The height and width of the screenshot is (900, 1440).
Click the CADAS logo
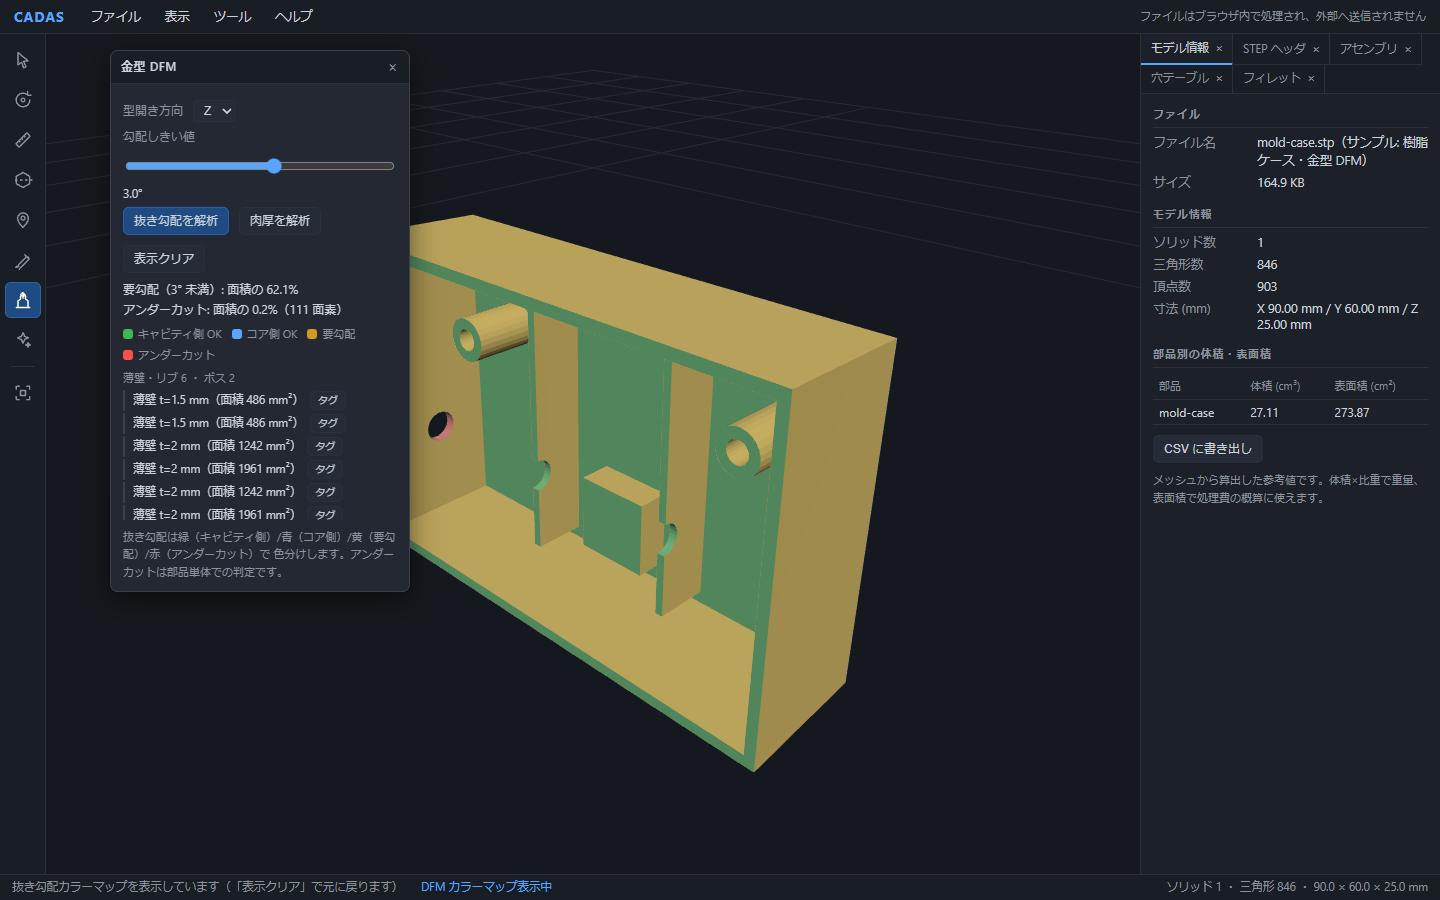click(x=39, y=17)
